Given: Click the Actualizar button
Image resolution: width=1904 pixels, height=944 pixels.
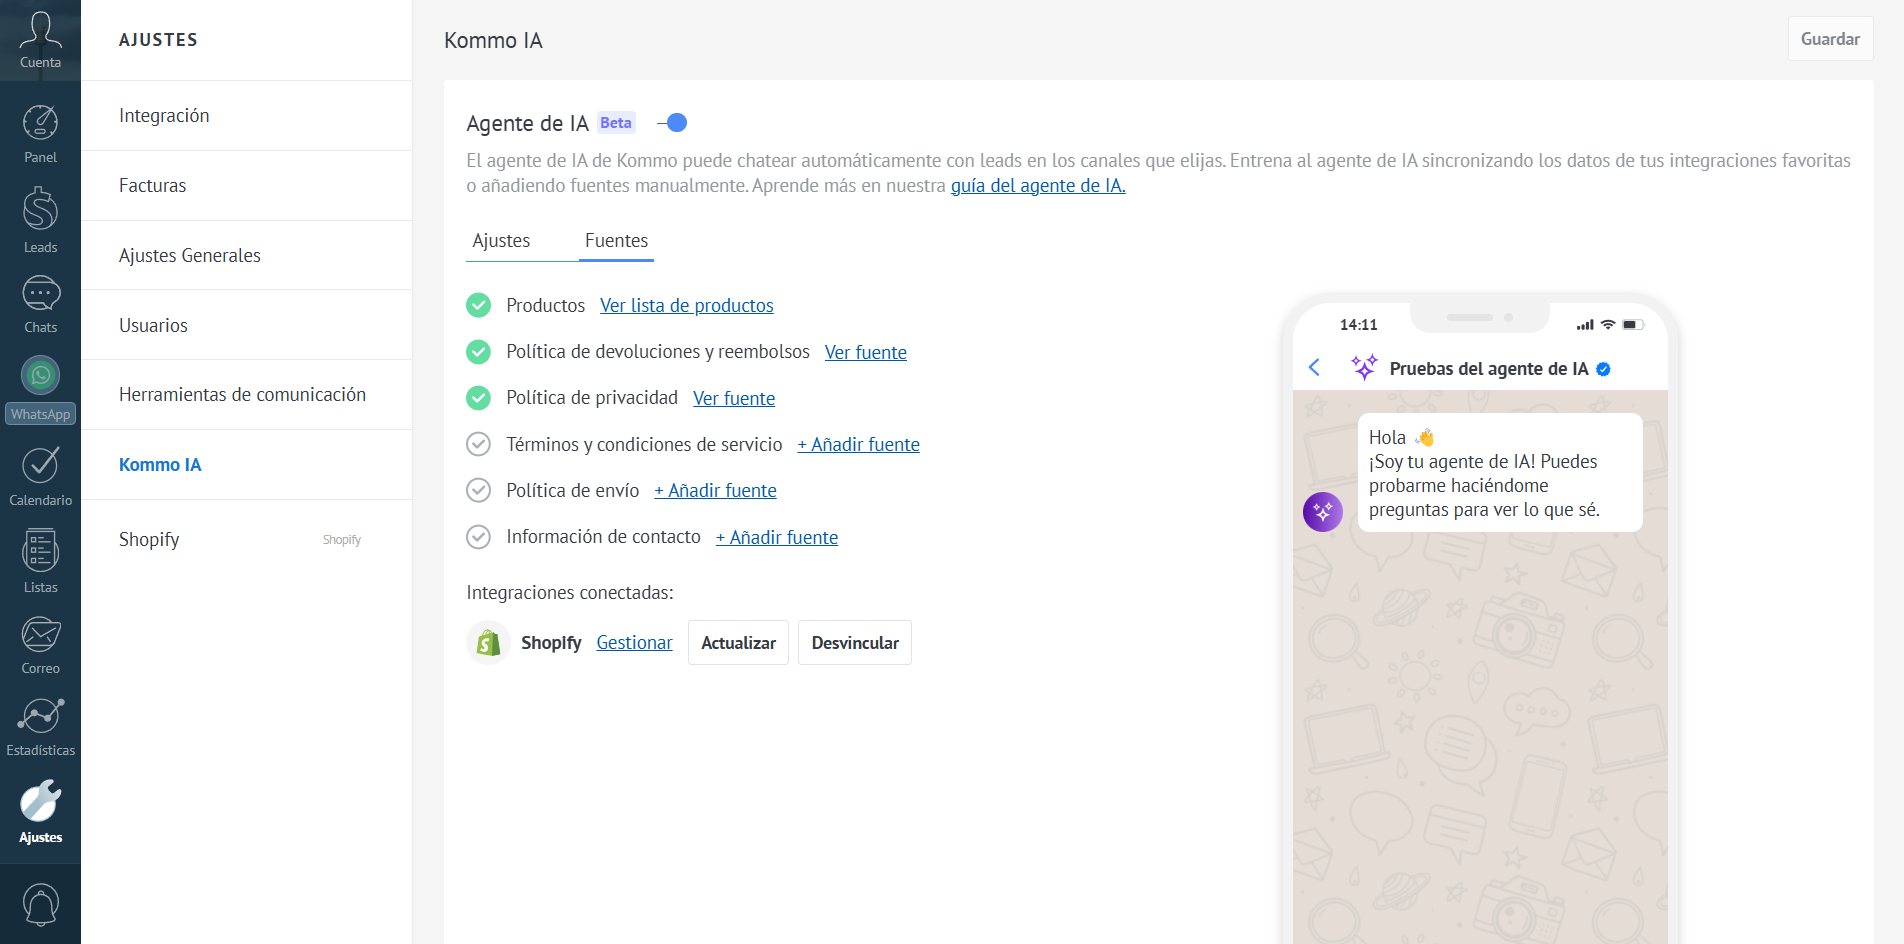Looking at the screenshot, I should [738, 643].
